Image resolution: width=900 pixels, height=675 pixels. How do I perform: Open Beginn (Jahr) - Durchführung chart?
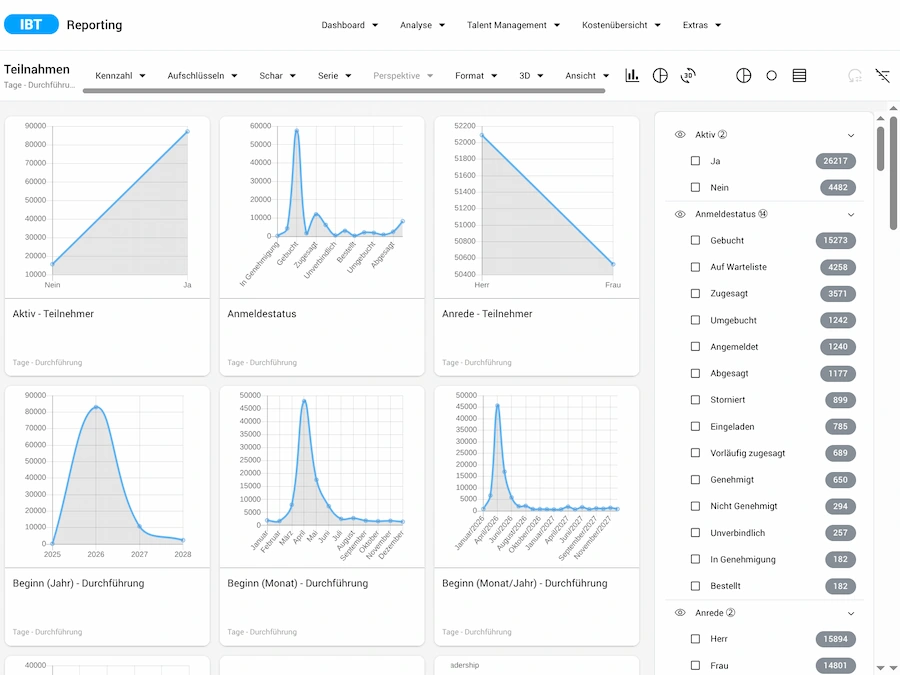pyautogui.click(x=107, y=515)
